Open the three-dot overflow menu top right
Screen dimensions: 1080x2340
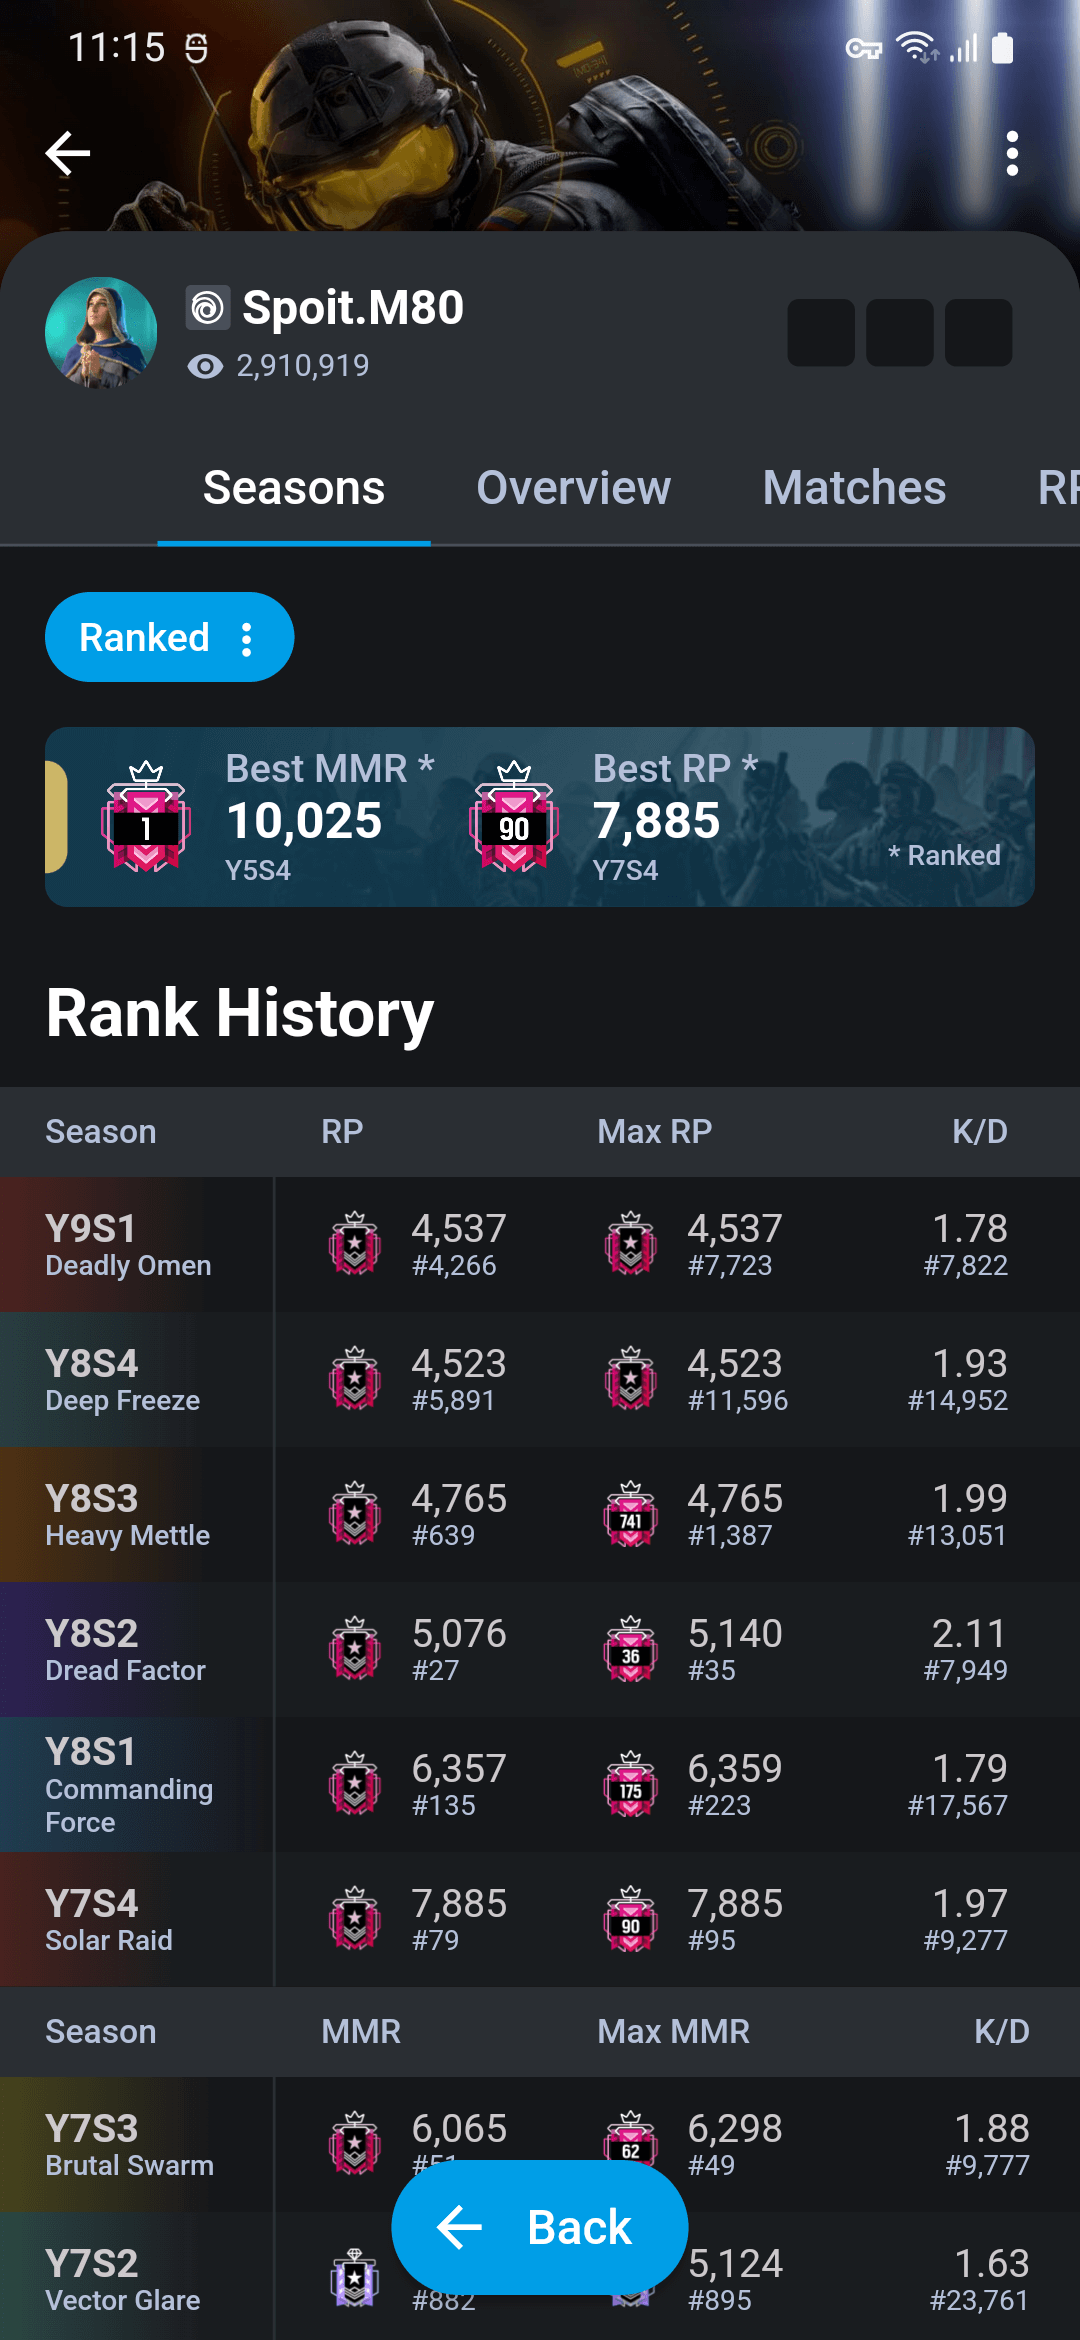(x=1013, y=153)
